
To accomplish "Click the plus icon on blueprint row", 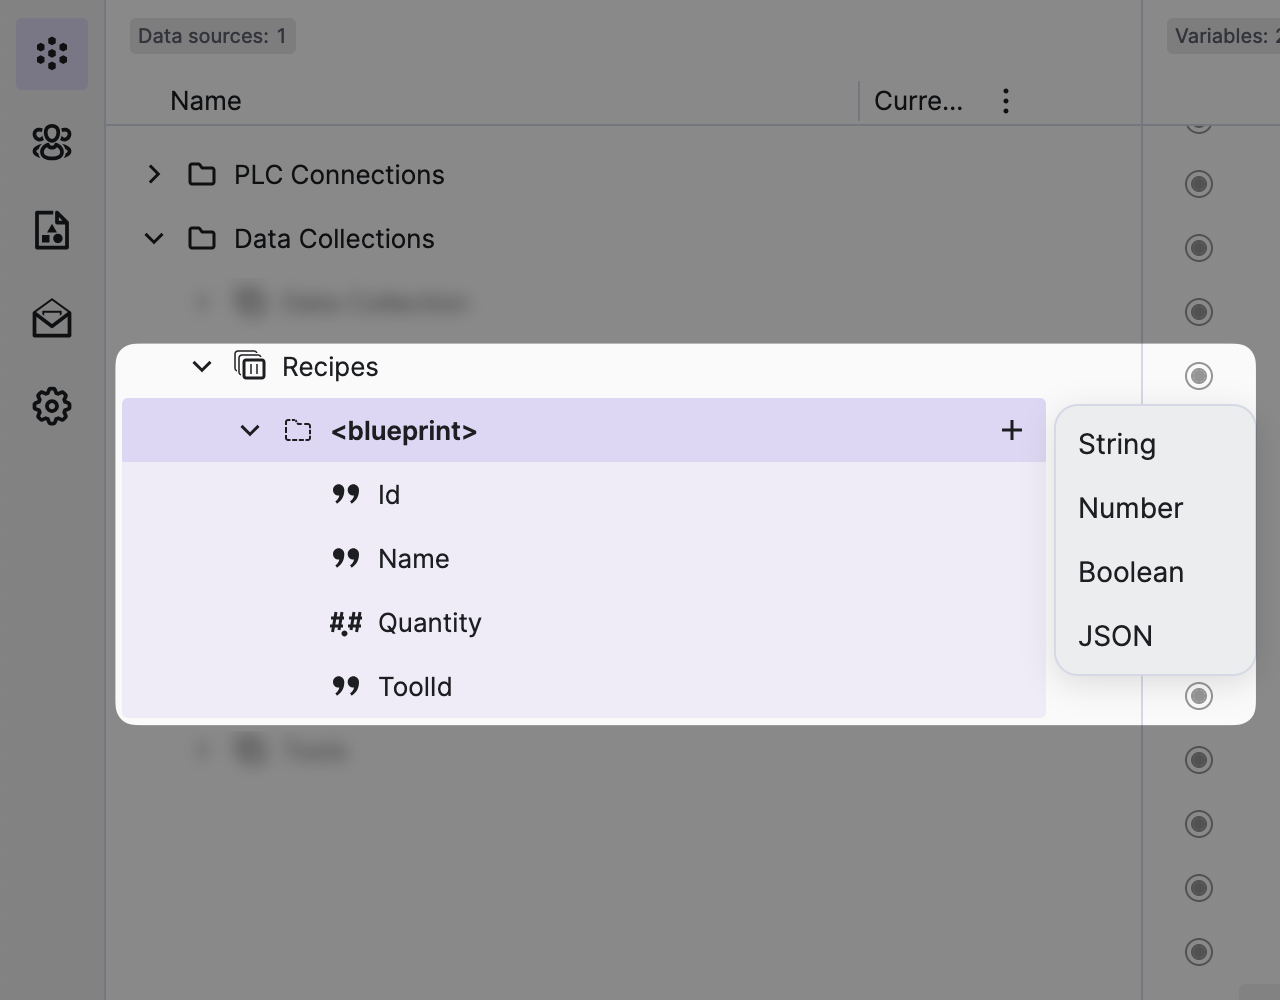I will point(1011,430).
